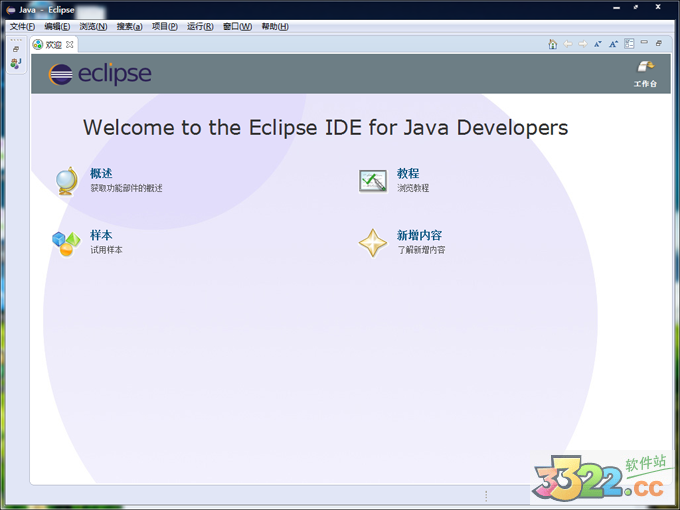Minimize the Eclipse window
The height and width of the screenshot is (510, 680).
click(x=616, y=8)
